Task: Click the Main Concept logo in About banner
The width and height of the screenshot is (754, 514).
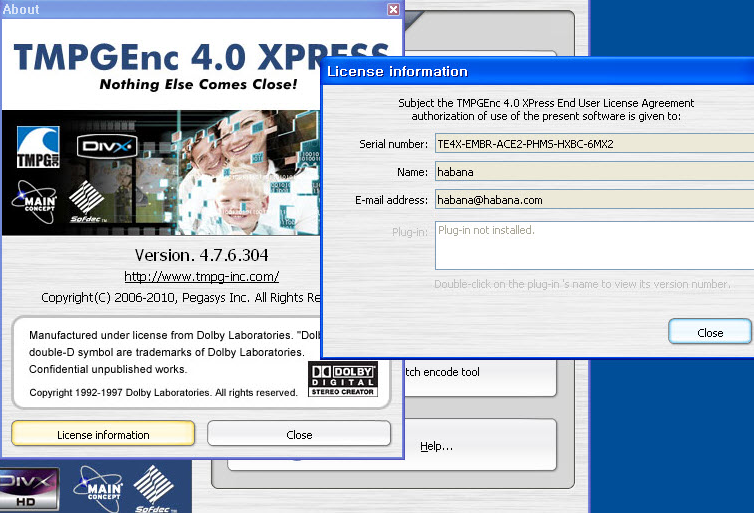Action: pyautogui.click(x=33, y=200)
